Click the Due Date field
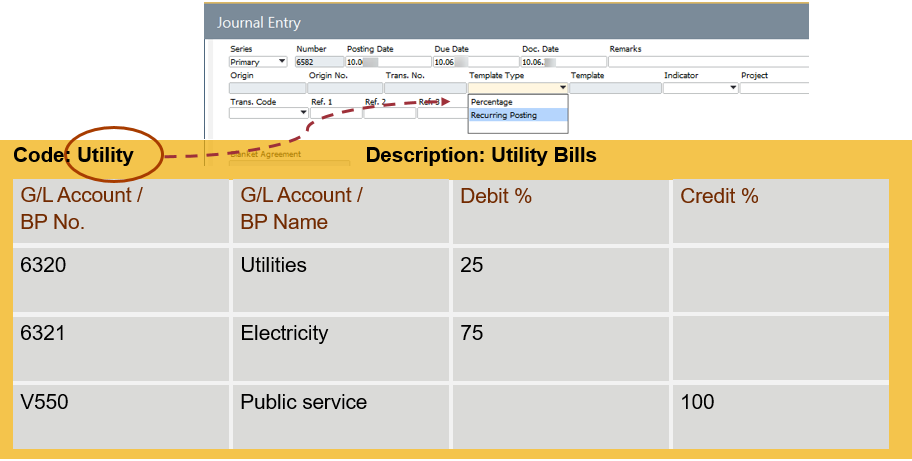The height and width of the screenshot is (461, 912). (476, 62)
